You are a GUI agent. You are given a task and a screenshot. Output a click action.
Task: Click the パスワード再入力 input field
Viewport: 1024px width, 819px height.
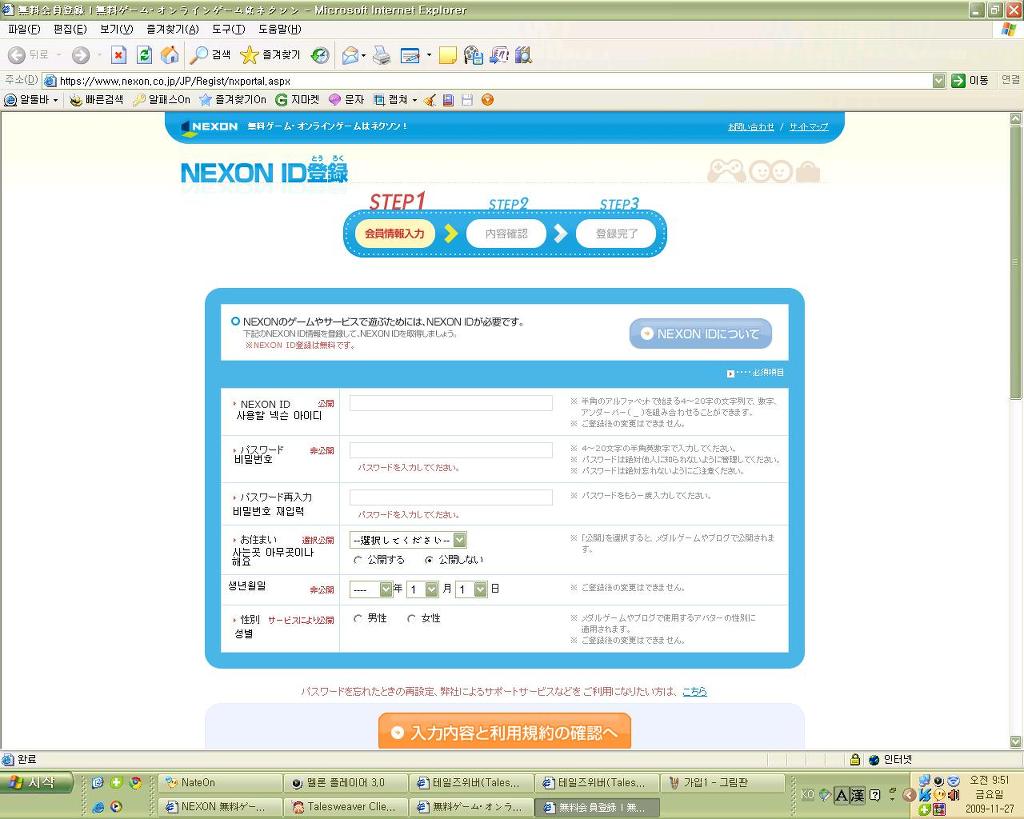point(451,497)
